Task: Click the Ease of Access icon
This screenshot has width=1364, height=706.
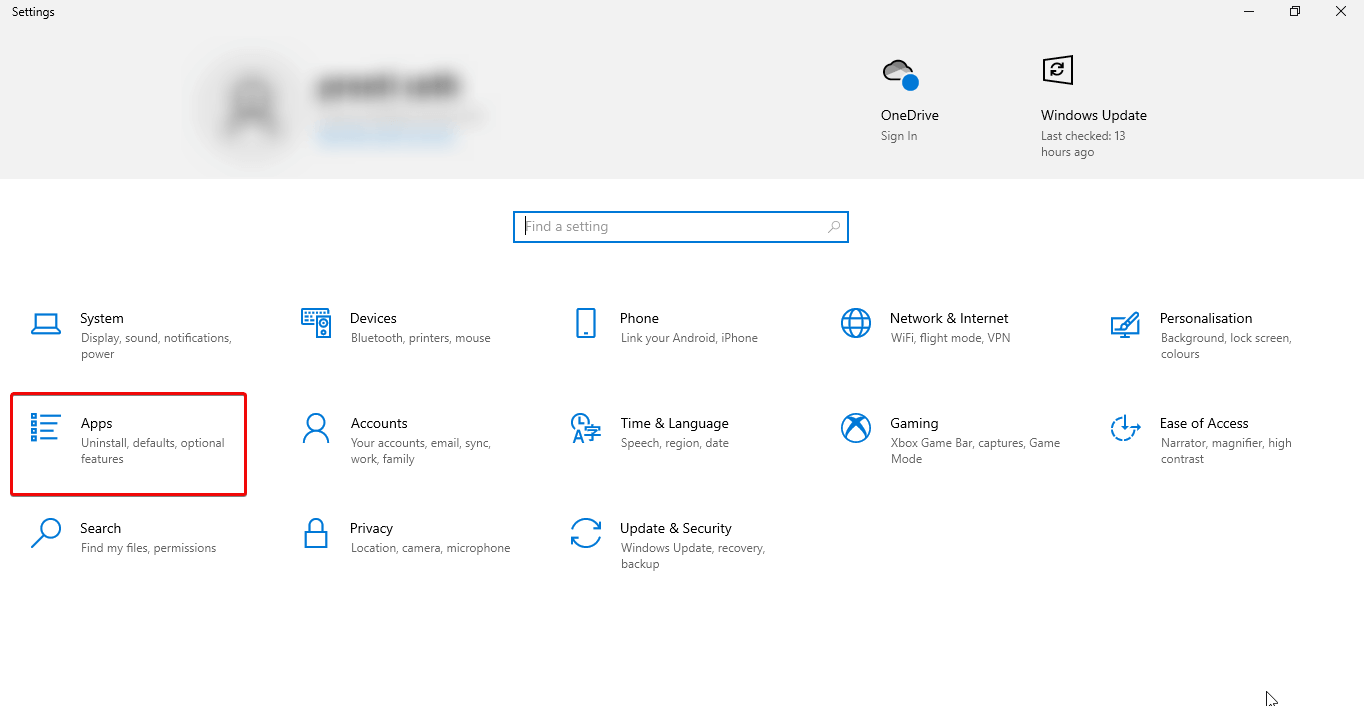Action: tap(1126, 428)
